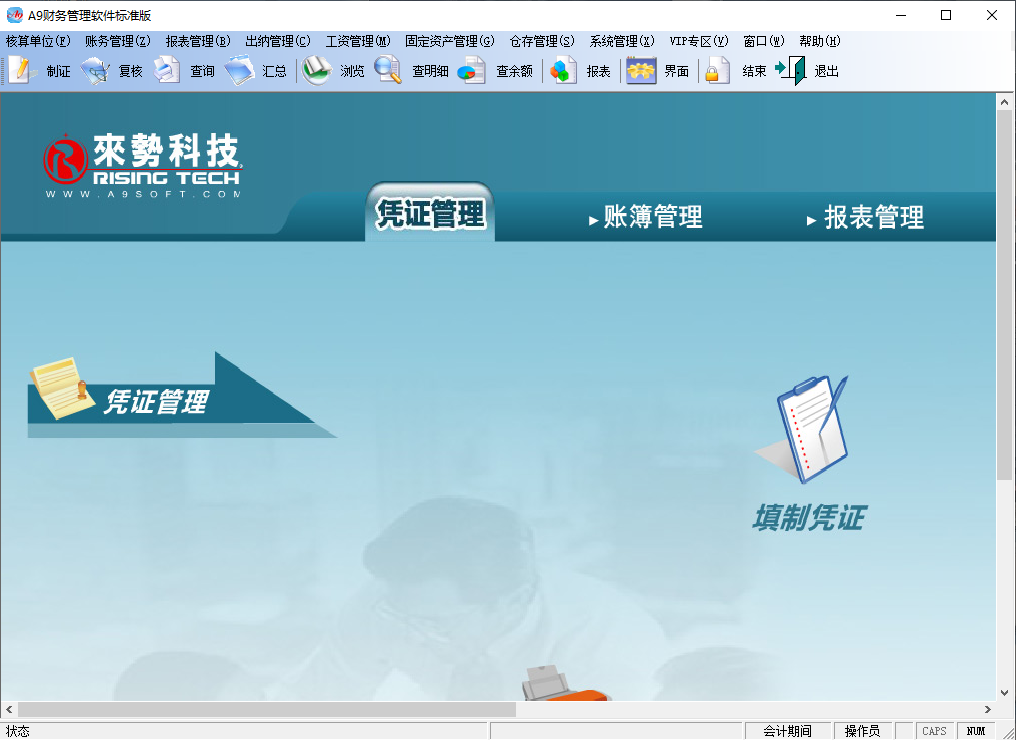Screen dimensions: 1016x740
Task: Click the 退出 exit door icon
Action: pos(791,70)
